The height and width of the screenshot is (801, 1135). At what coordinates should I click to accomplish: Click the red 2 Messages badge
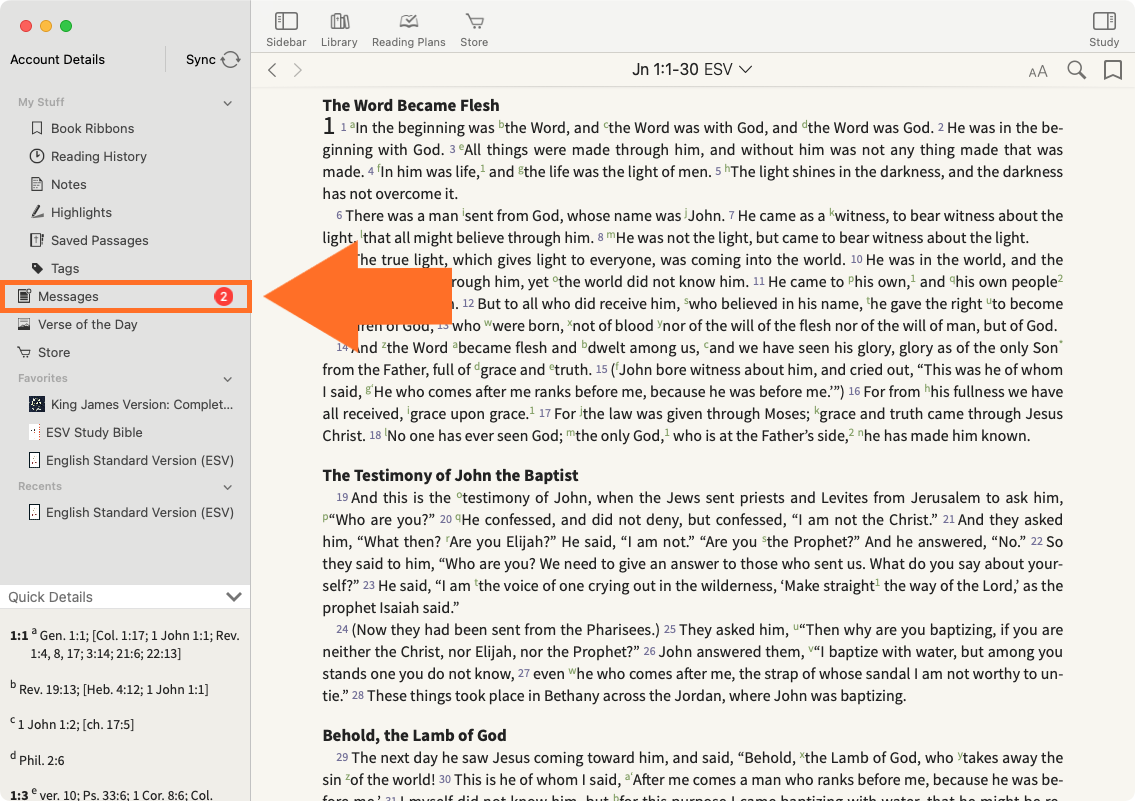tap(224, 297)
